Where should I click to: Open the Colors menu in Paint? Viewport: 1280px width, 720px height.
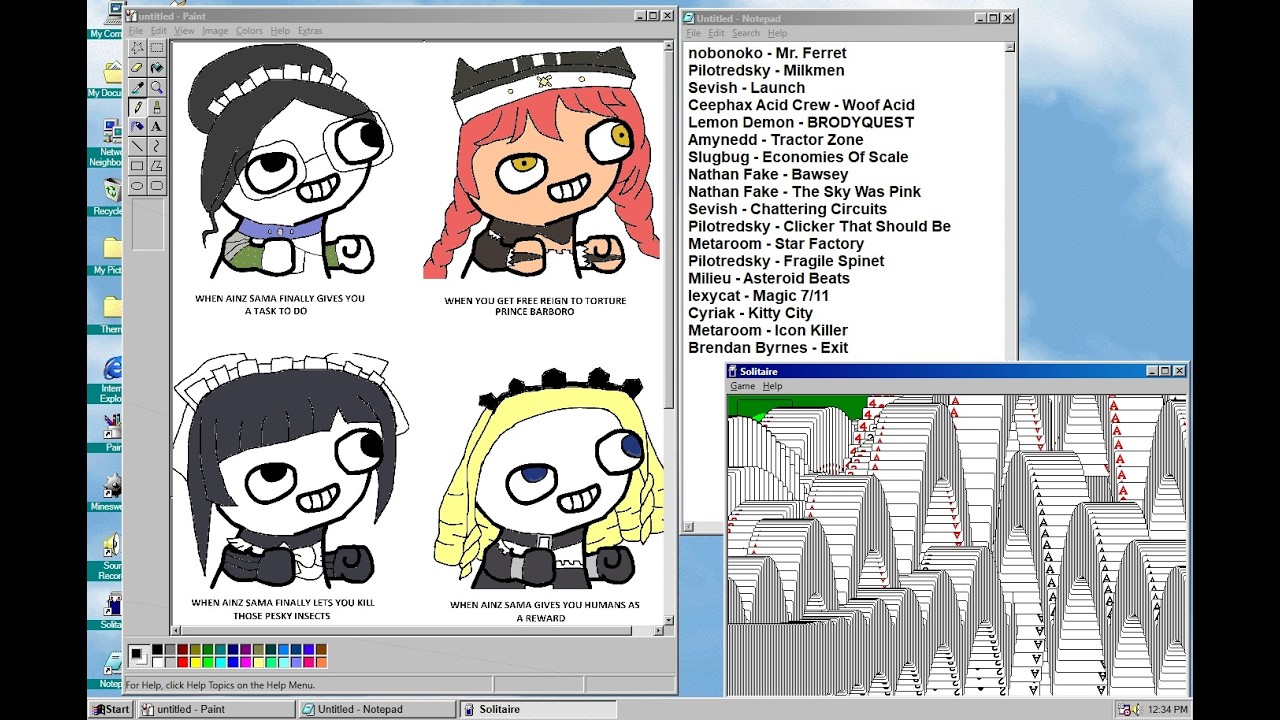(249, 31)
